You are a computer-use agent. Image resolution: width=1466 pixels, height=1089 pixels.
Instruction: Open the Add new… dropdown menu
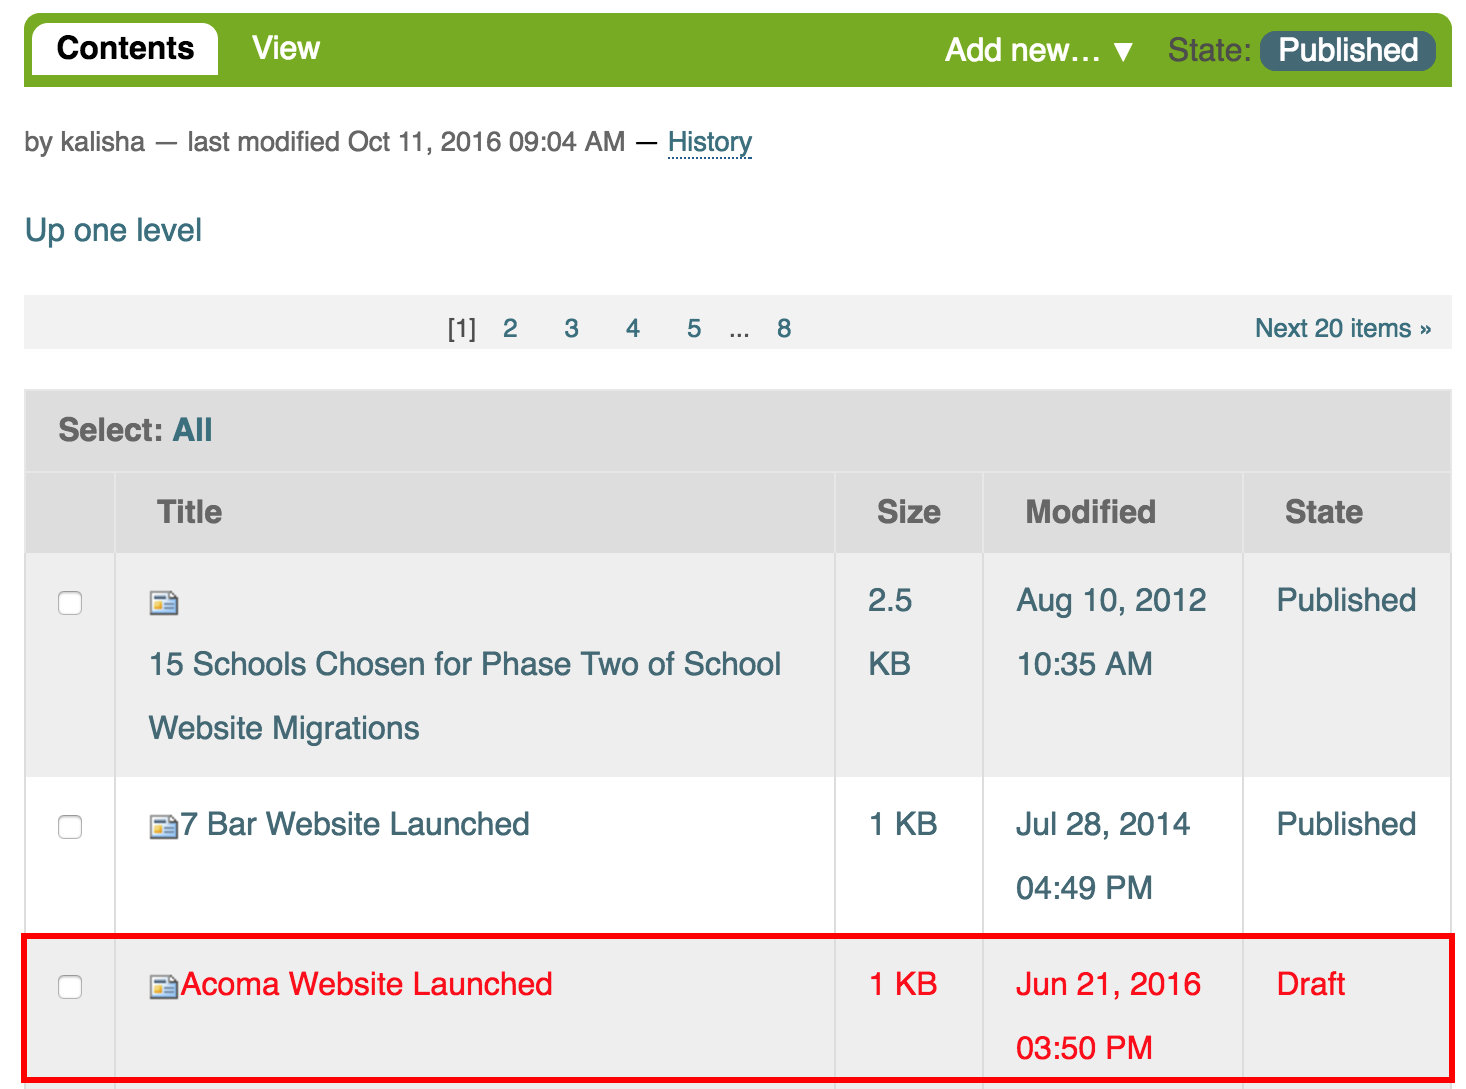tap(1040, 50)
